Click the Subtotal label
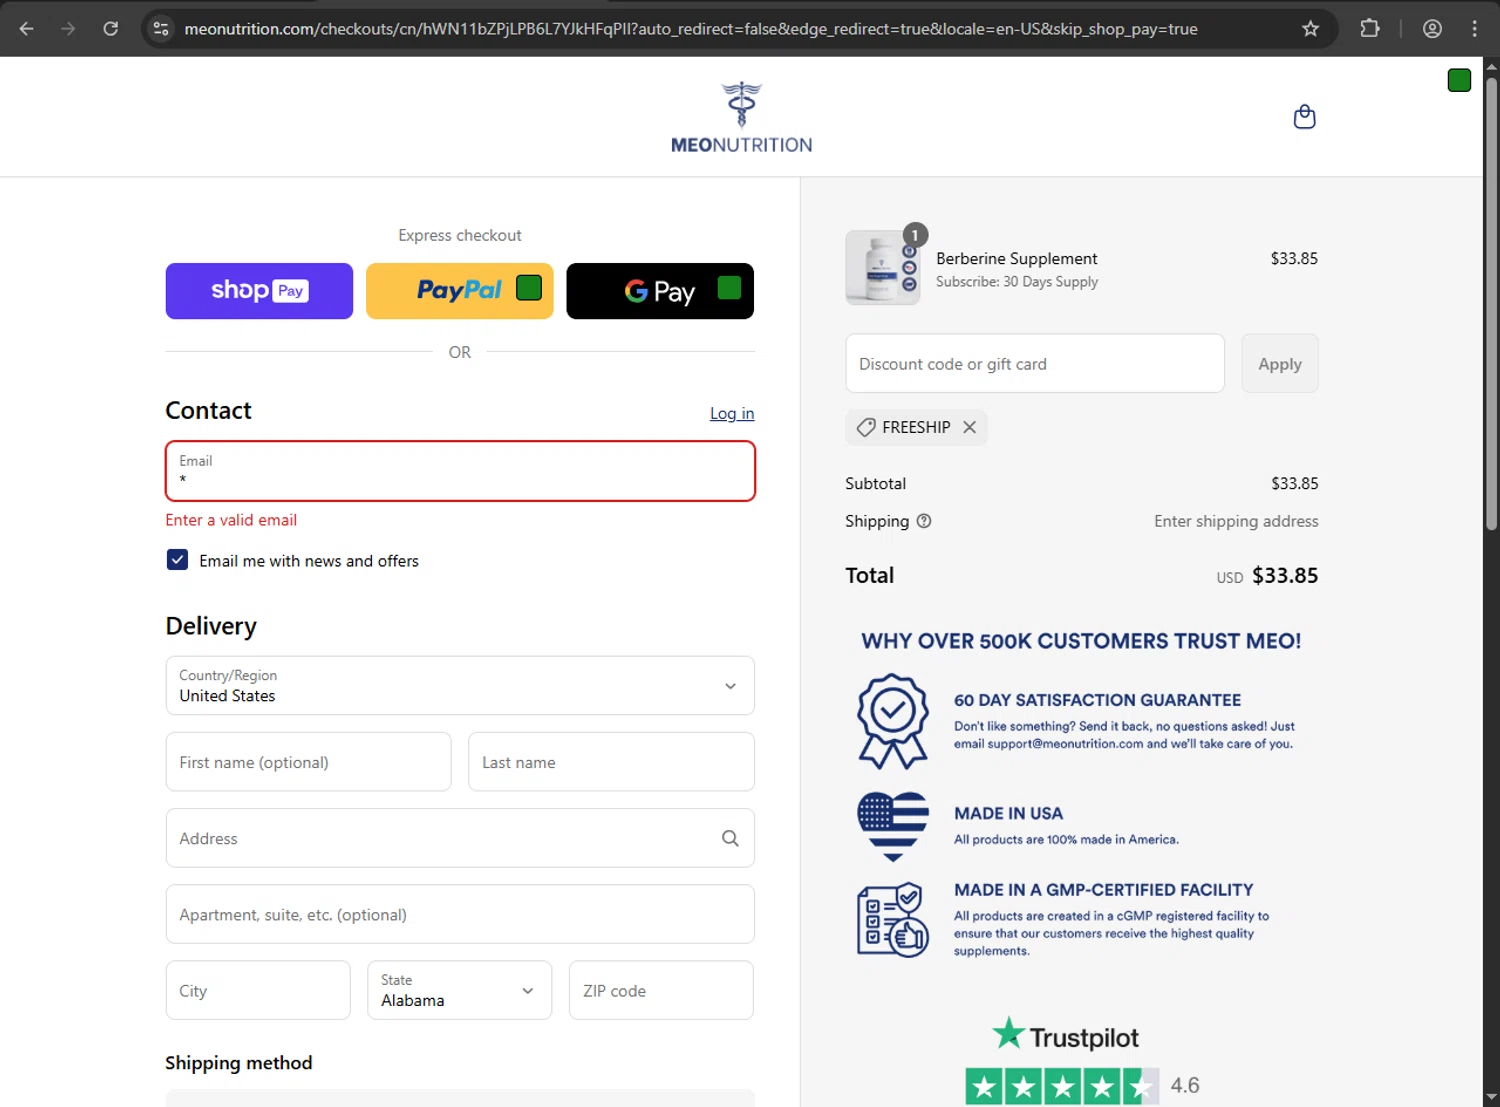This screenshot has width=1500, height=1107. pyautogui.click(x=875, y=483)
